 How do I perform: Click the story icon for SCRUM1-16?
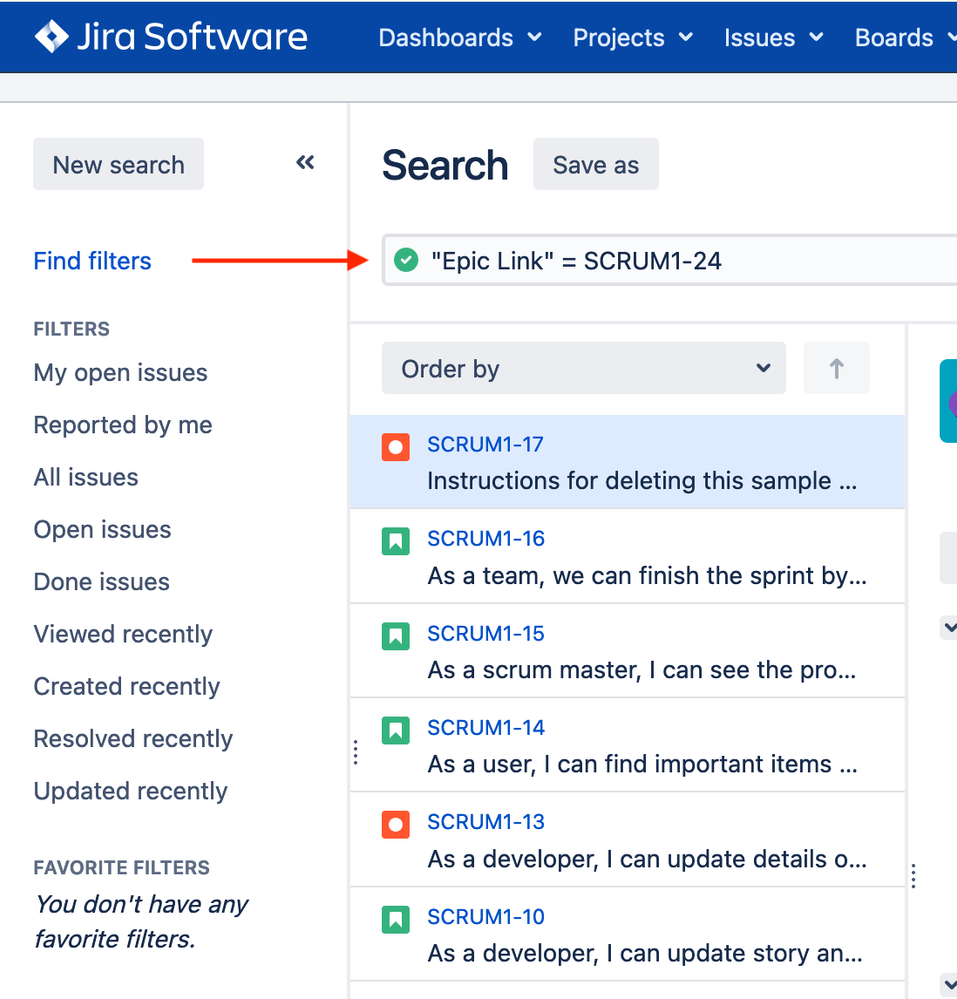396,541
